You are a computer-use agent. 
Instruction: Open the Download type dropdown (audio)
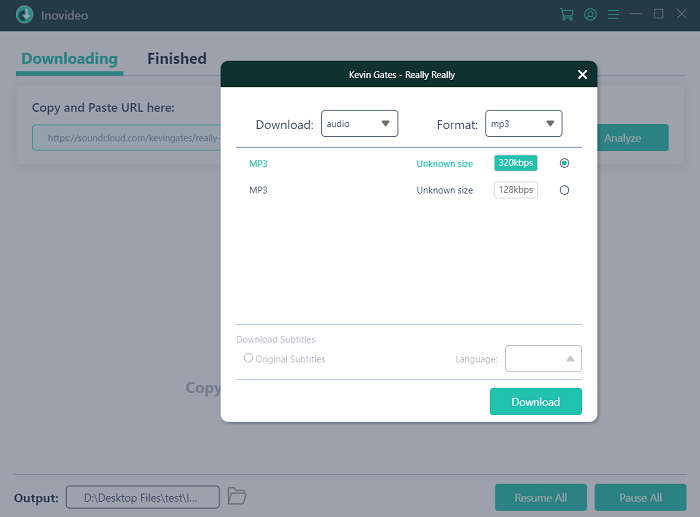(359, 124)
